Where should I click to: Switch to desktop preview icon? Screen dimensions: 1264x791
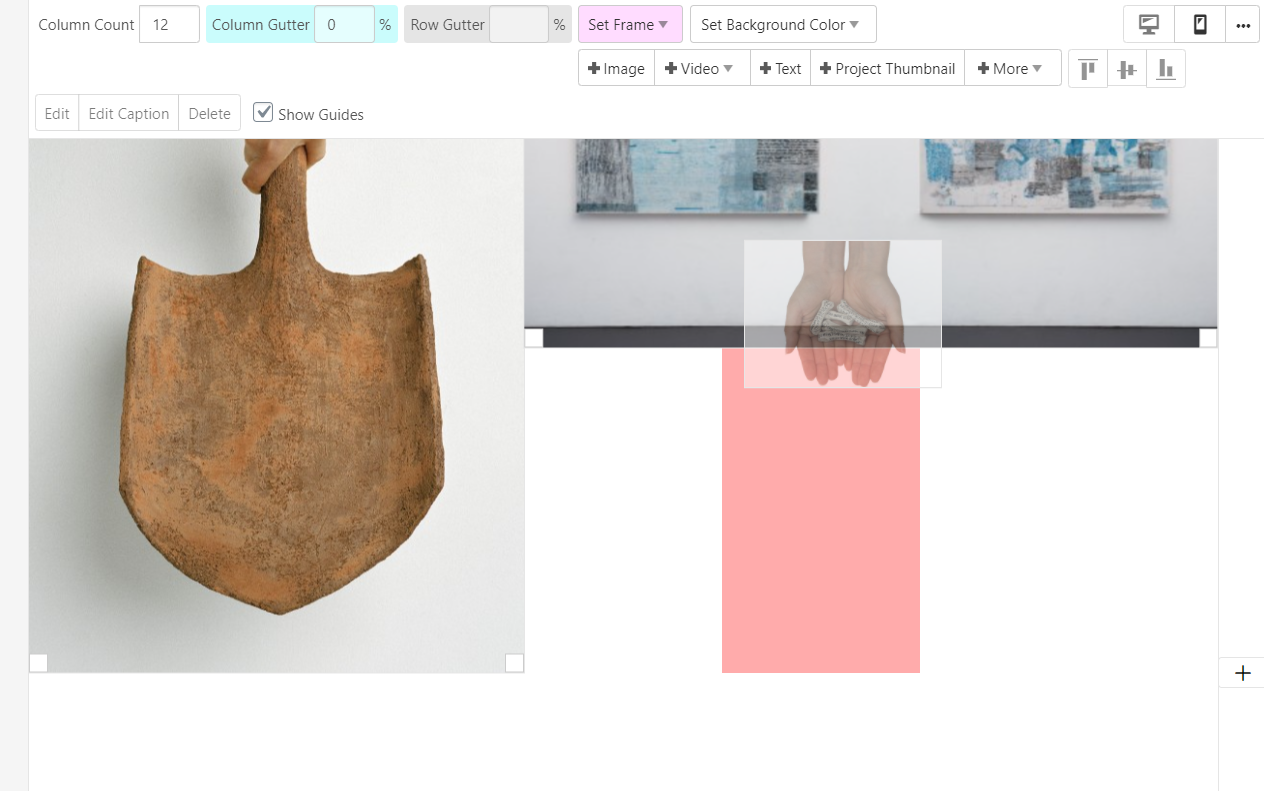[1149, 25]
